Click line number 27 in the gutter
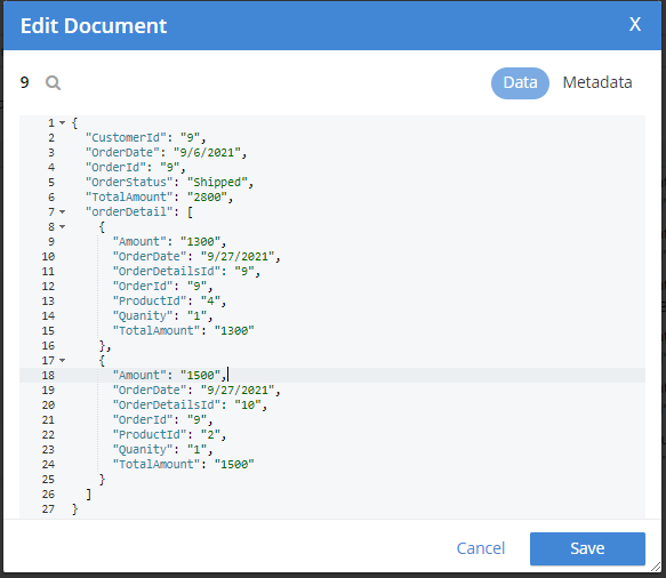This screenshot has height=578, width=666. 49,509
